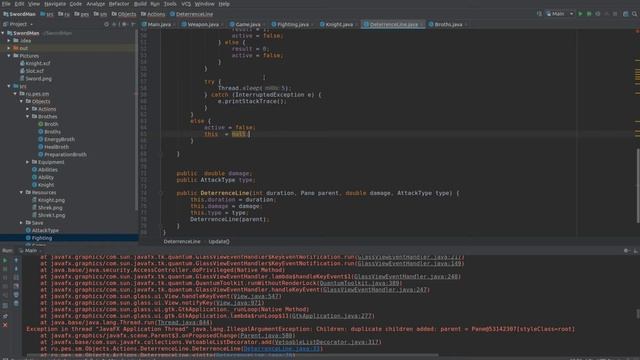The height and width of the screenshot is (360, 640).
Task: Expand the Equipment package
Action: (x=27, y=162)
